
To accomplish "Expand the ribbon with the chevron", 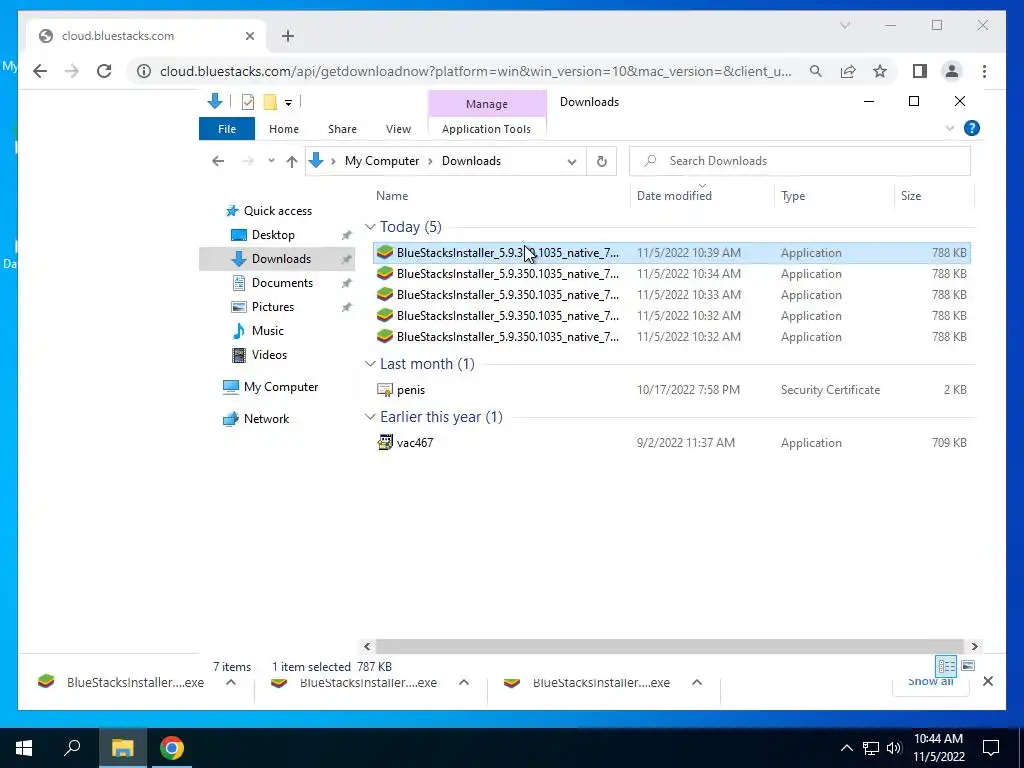I will [950, 129].
